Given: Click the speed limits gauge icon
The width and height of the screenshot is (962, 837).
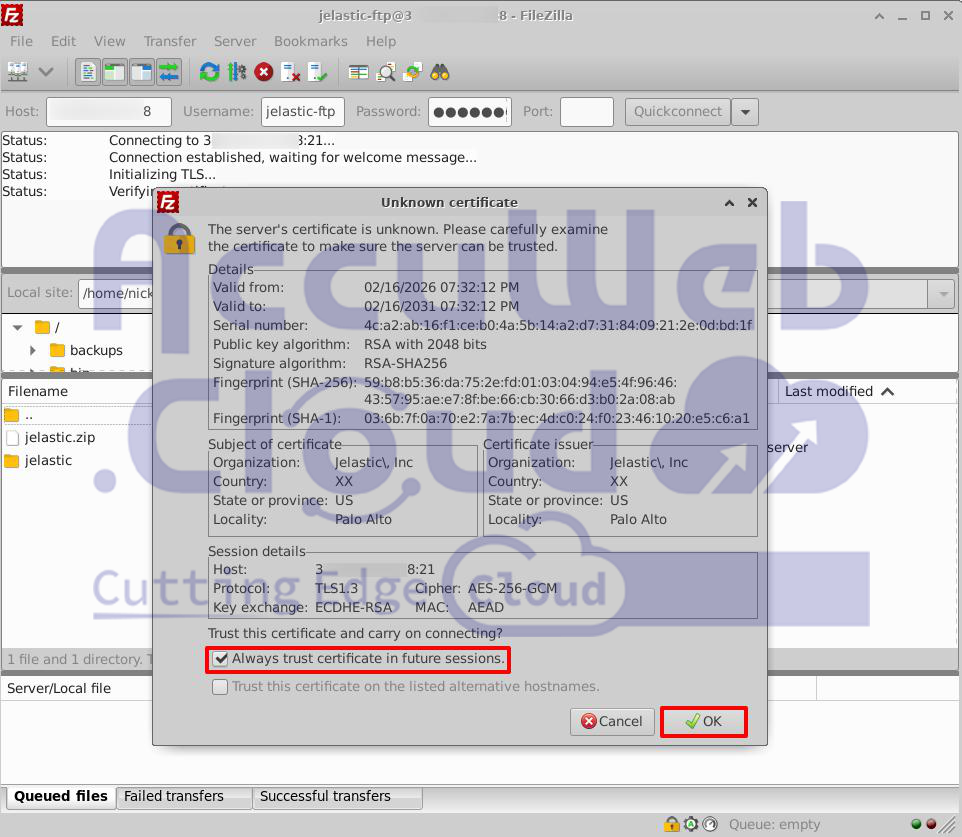Looking at the screenshot, I should (x=709, y=825).
